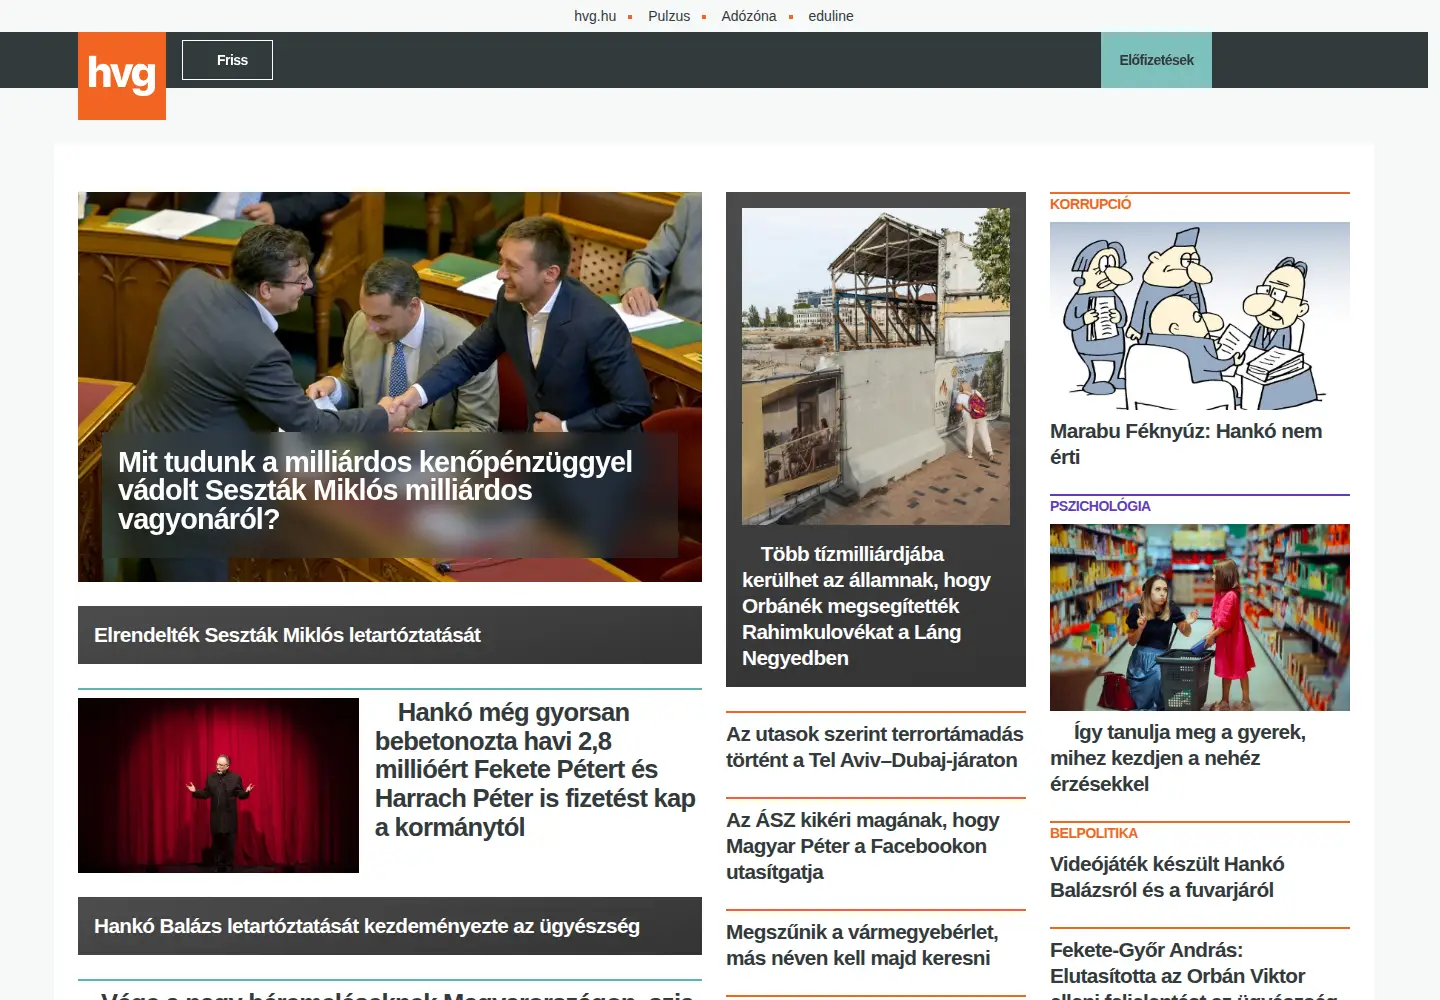Open the Marabu cartoon image
This screenshot has width=1440, height=1000.
coord(1200,316)
